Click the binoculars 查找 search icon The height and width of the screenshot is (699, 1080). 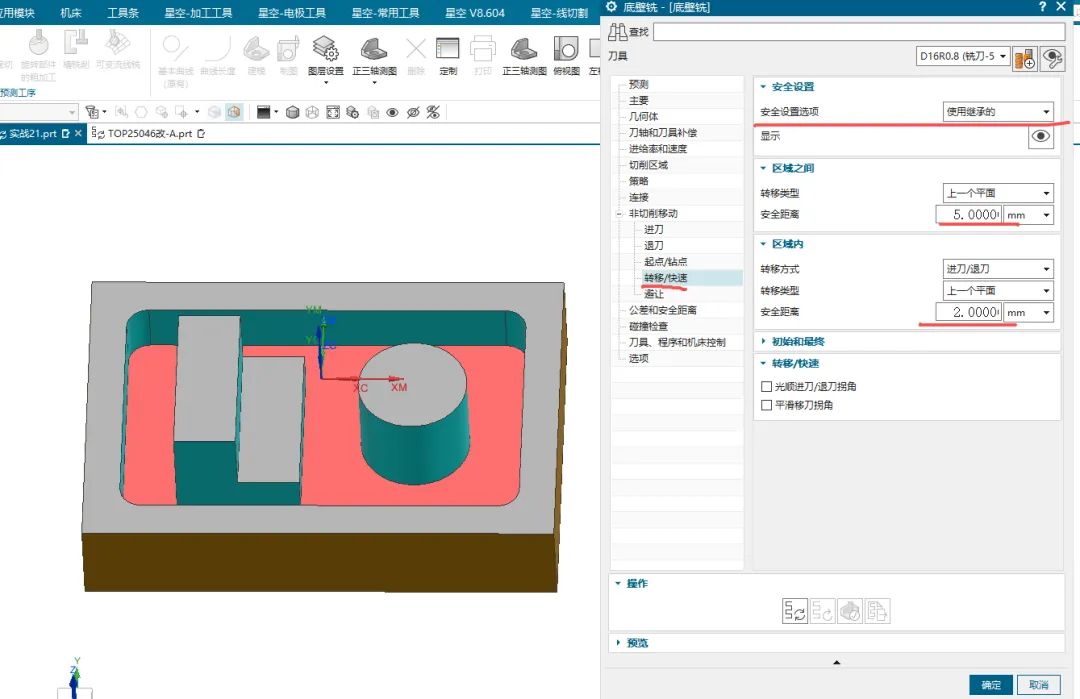coord(618,32)
